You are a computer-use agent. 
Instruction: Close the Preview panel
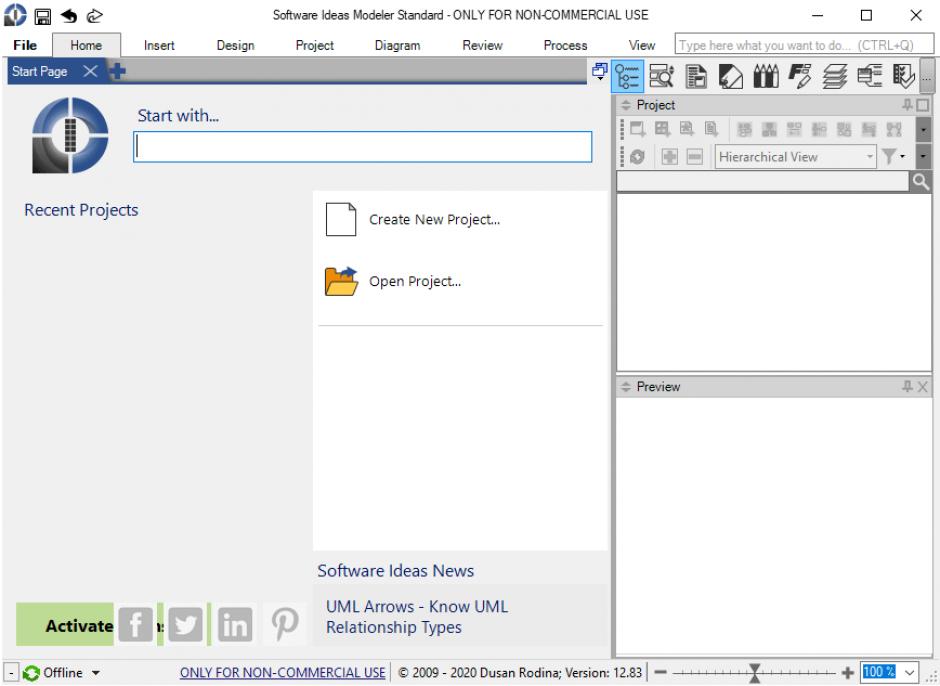(923, 387)
